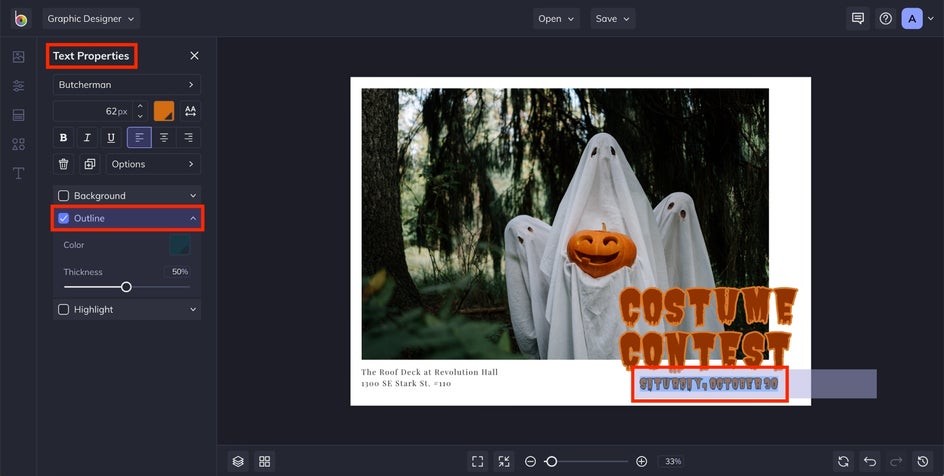Click the Options button

pyautogui.click(x=153, y=164)
